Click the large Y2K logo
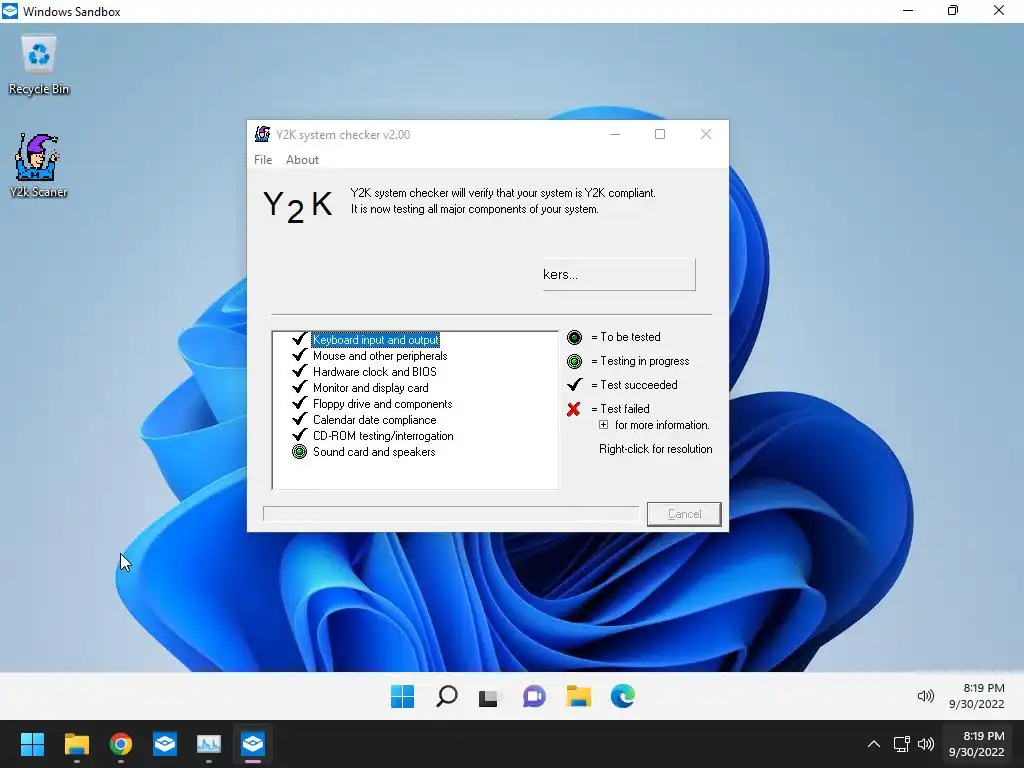Image resolution: width=1024 pixels, height=768 pixels. click(x=298, y=206)
